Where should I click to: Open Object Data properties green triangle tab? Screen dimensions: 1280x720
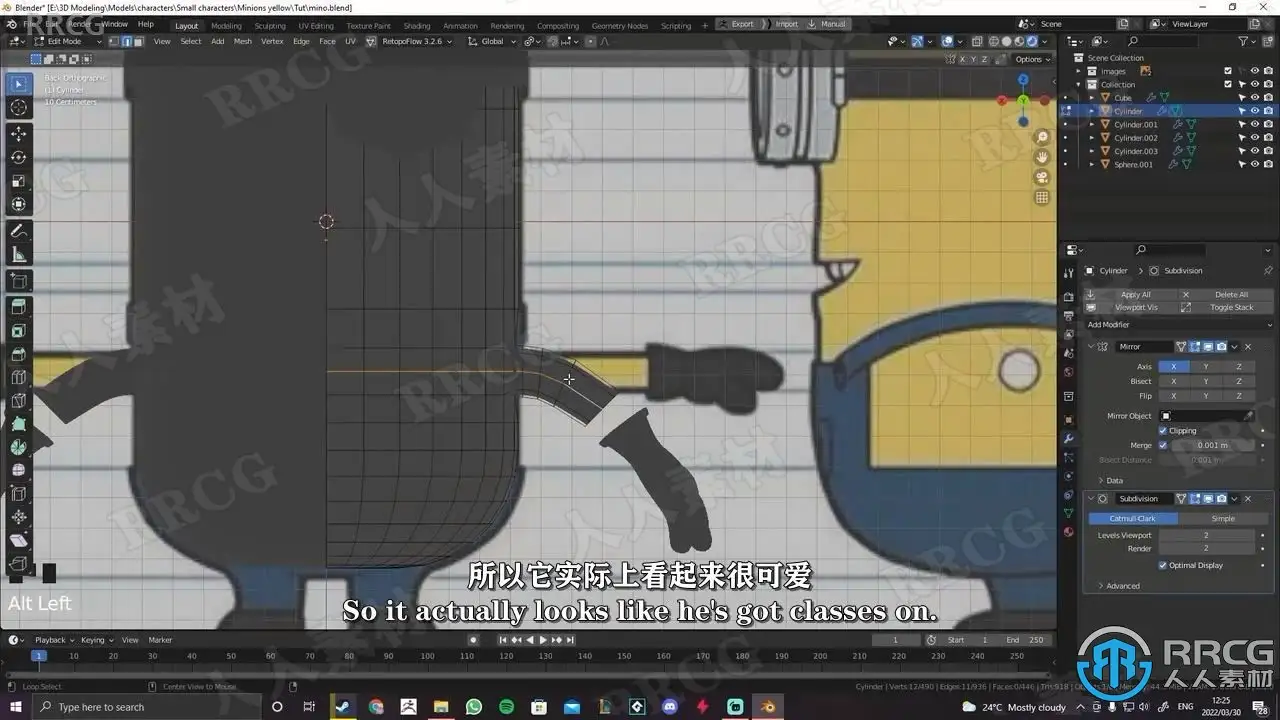coord(1068,513)
